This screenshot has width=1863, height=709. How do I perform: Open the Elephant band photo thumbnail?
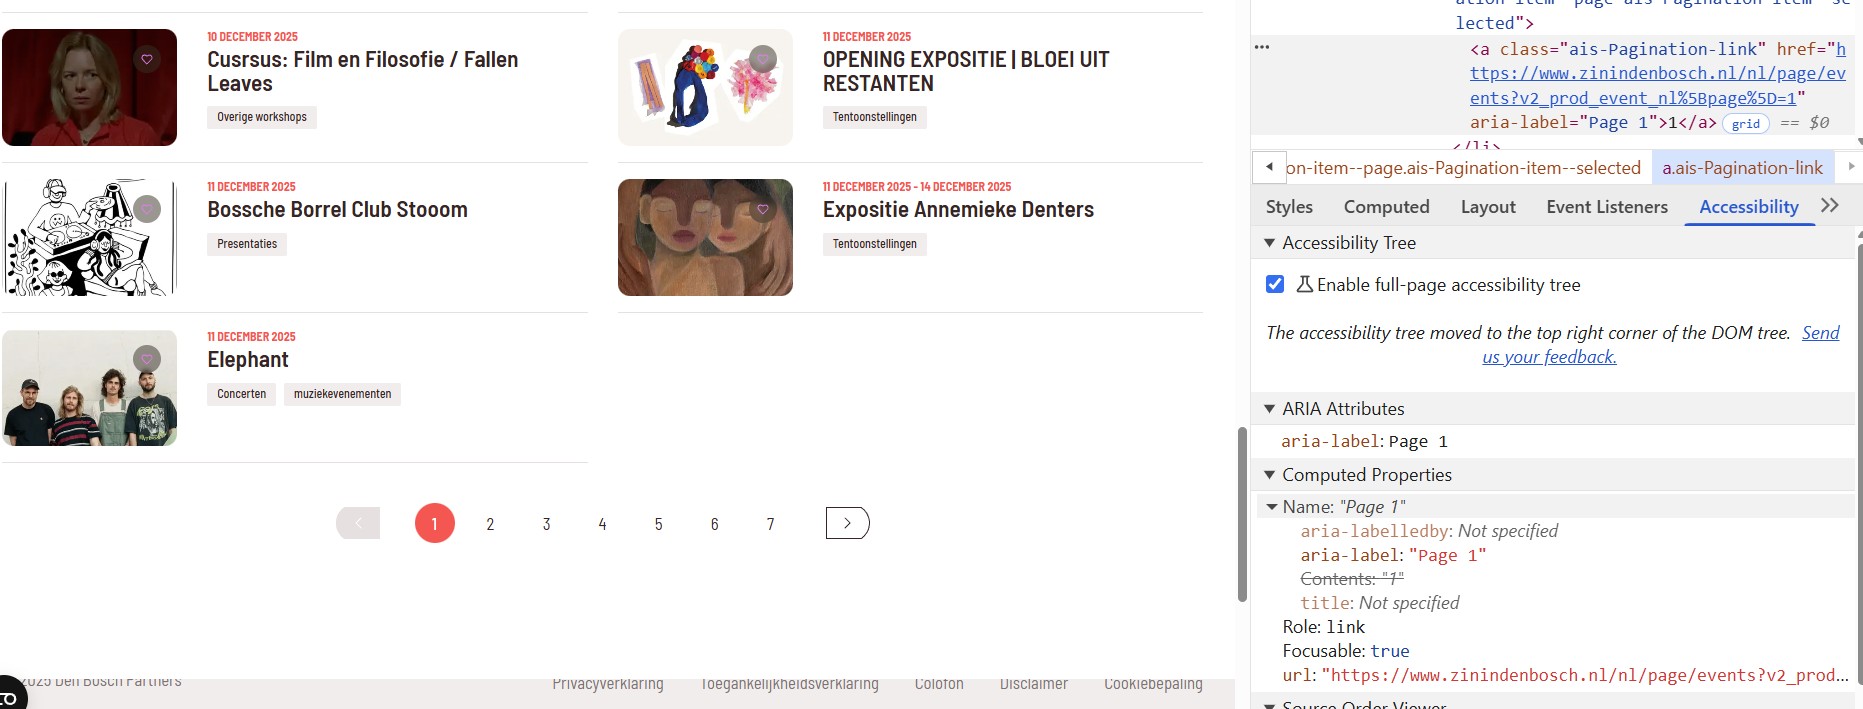(x=90, y=388)
